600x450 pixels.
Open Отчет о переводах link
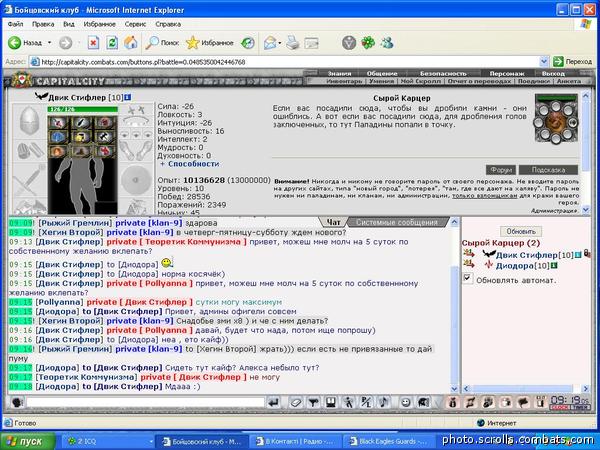point(479,81)
